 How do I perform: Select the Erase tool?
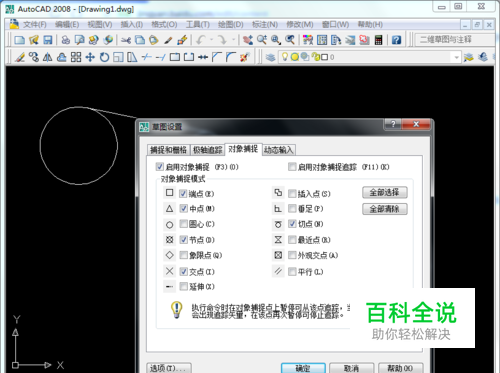pyautogui.click(x=20, y=57)
